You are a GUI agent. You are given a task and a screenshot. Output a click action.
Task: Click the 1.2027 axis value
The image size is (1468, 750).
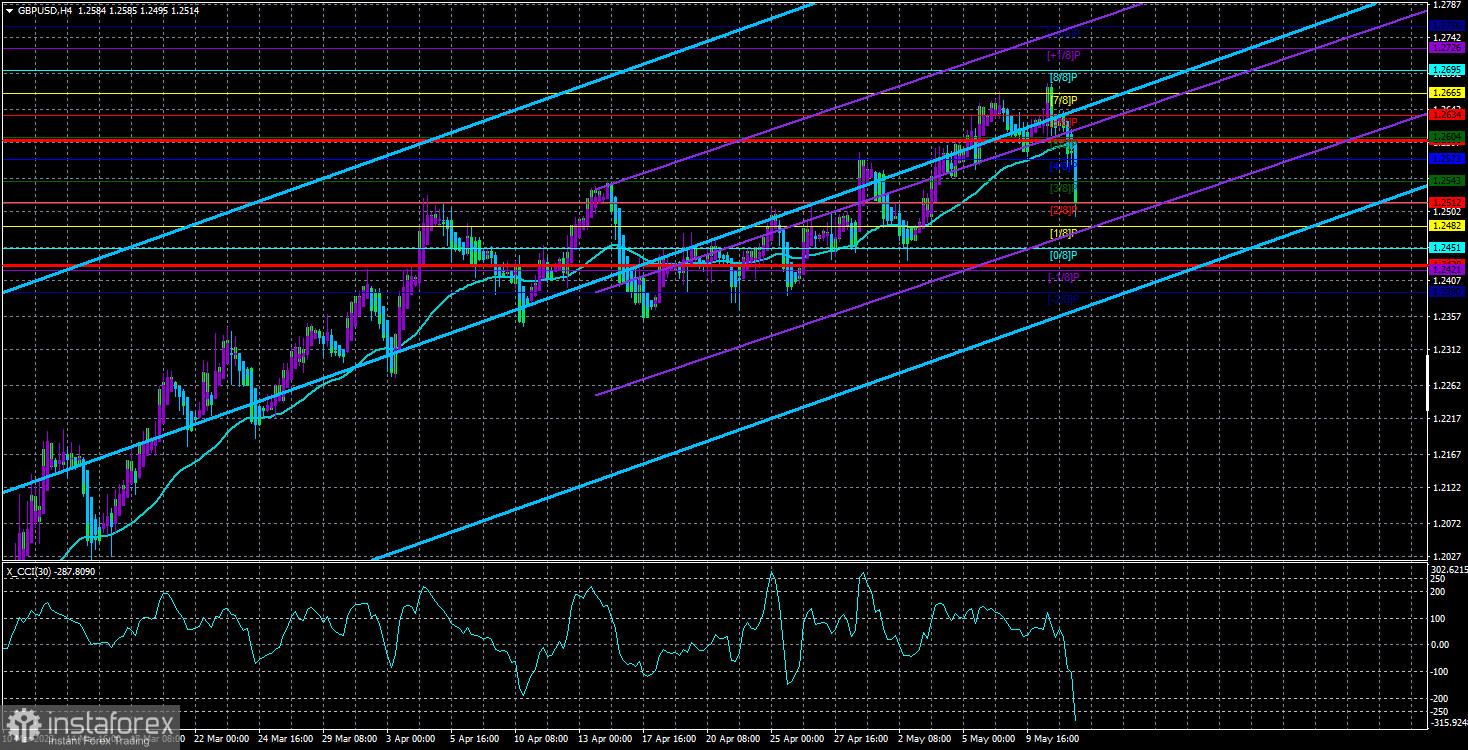click(1448, 557)
